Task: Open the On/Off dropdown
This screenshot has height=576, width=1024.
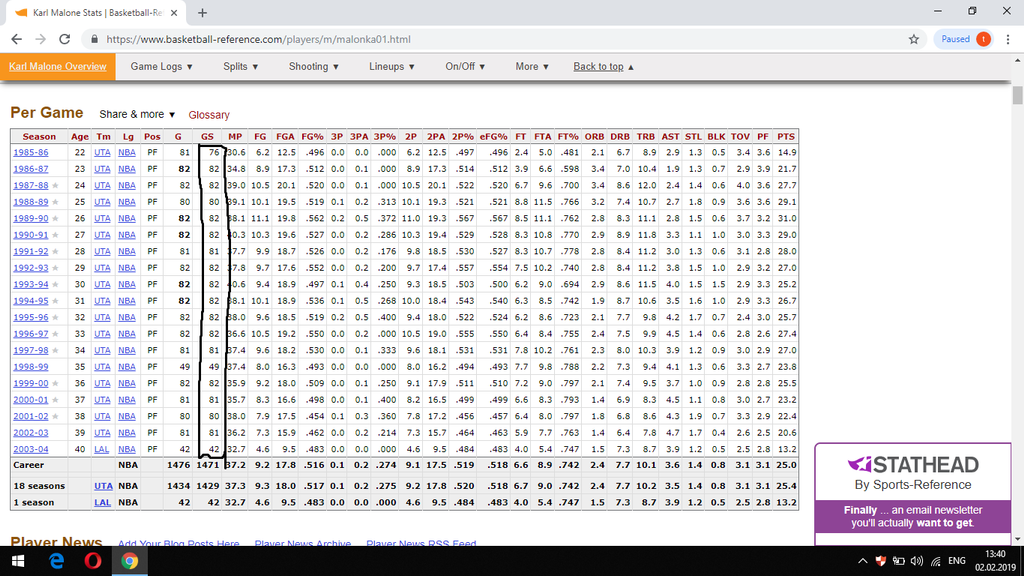Action: [465, 67]
